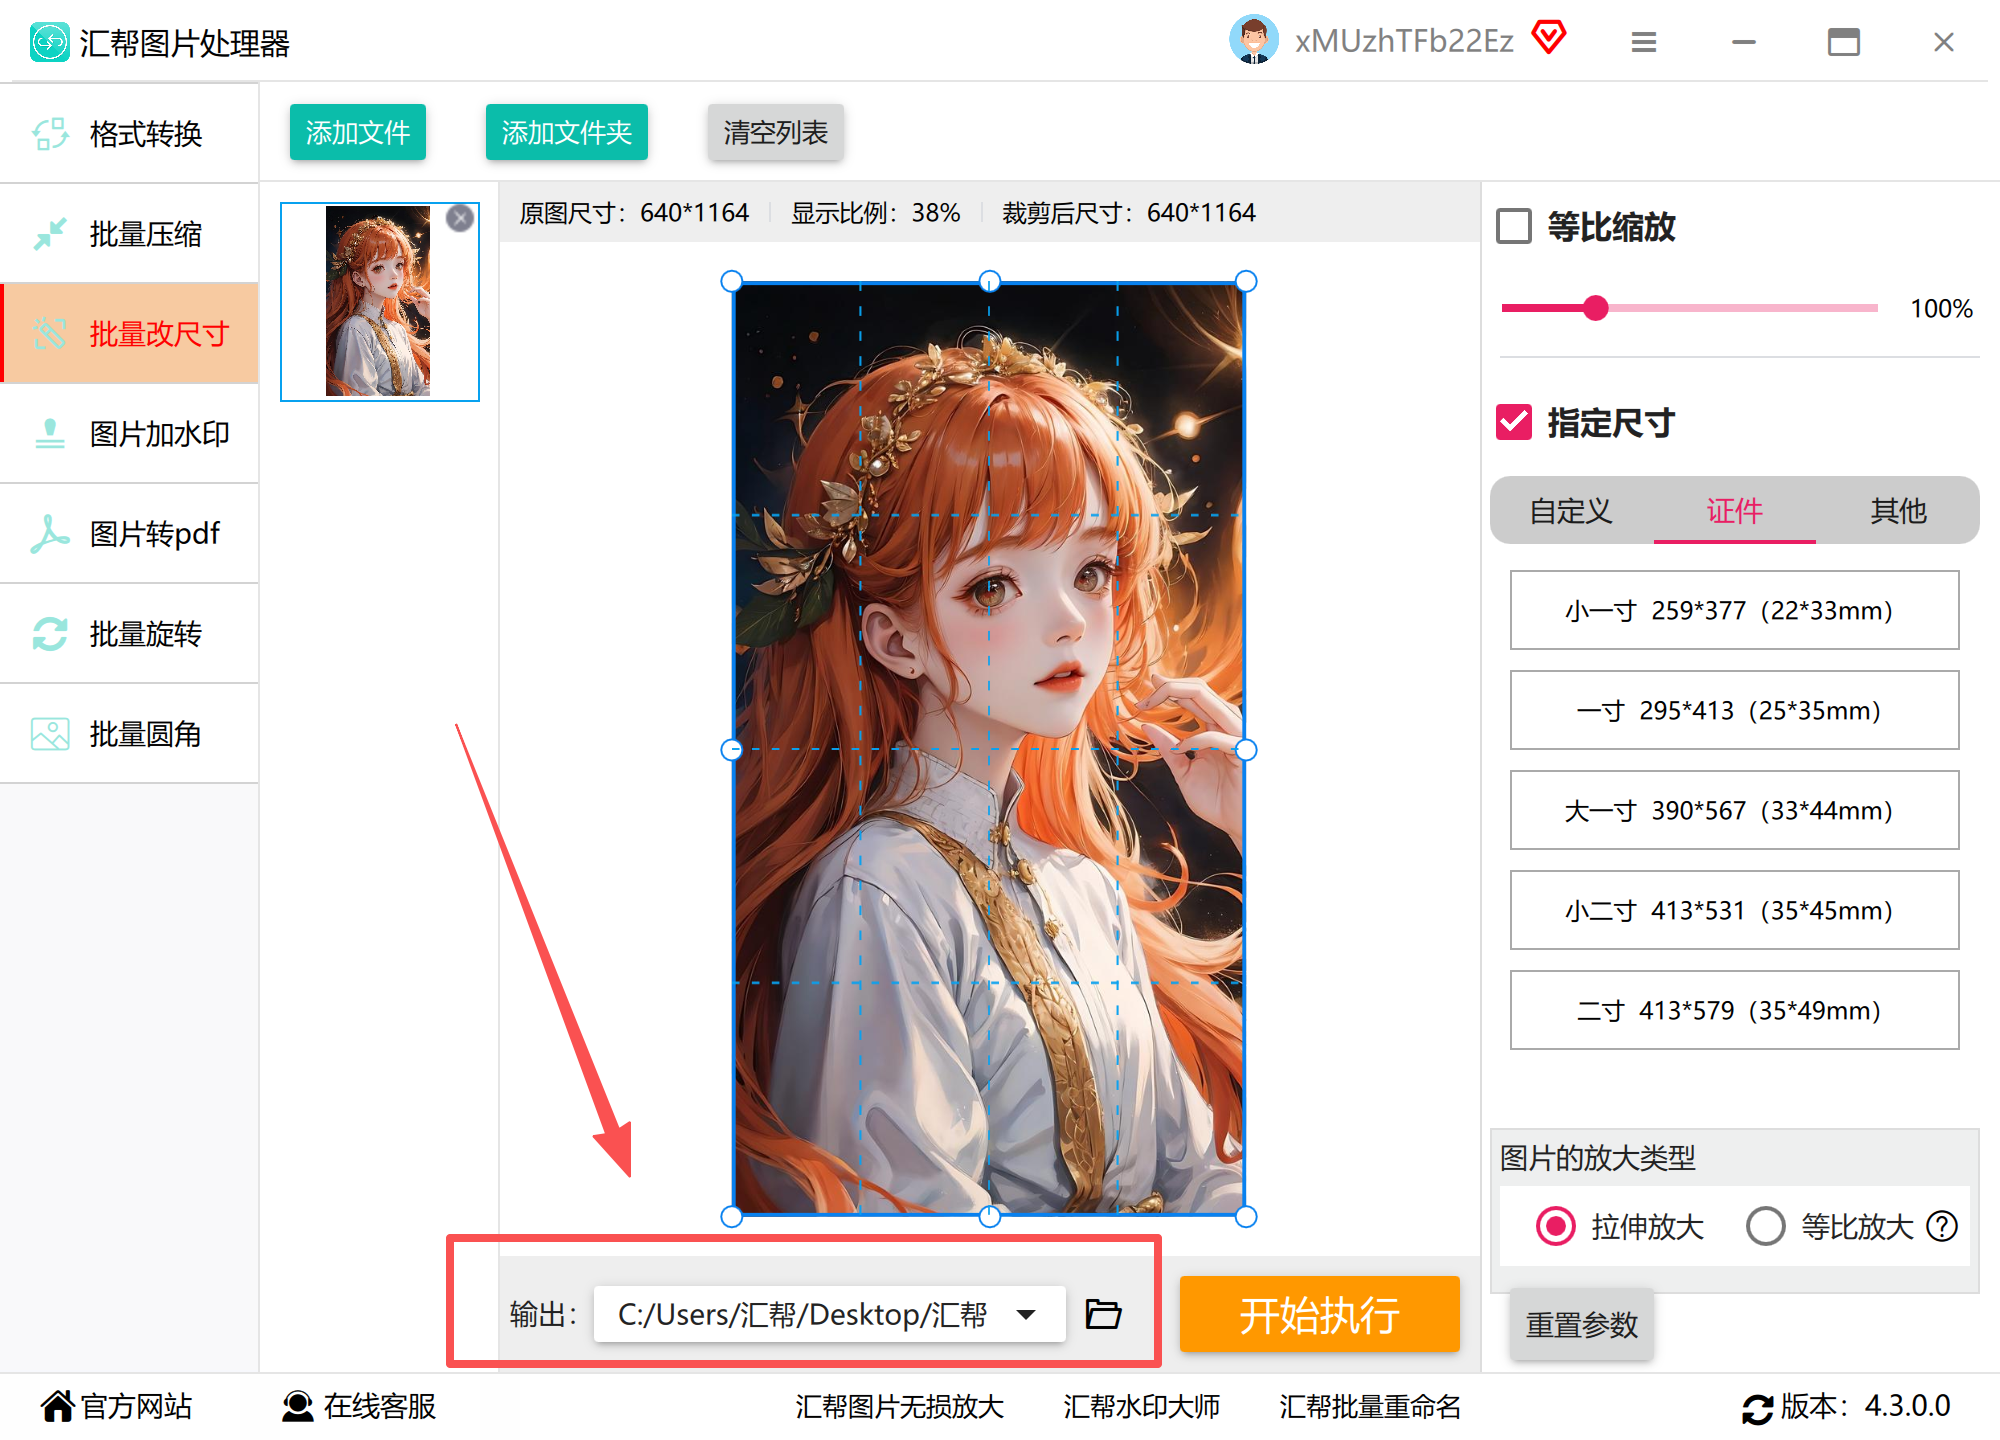Click the scale percentage slider handle

click(1596, 308)
